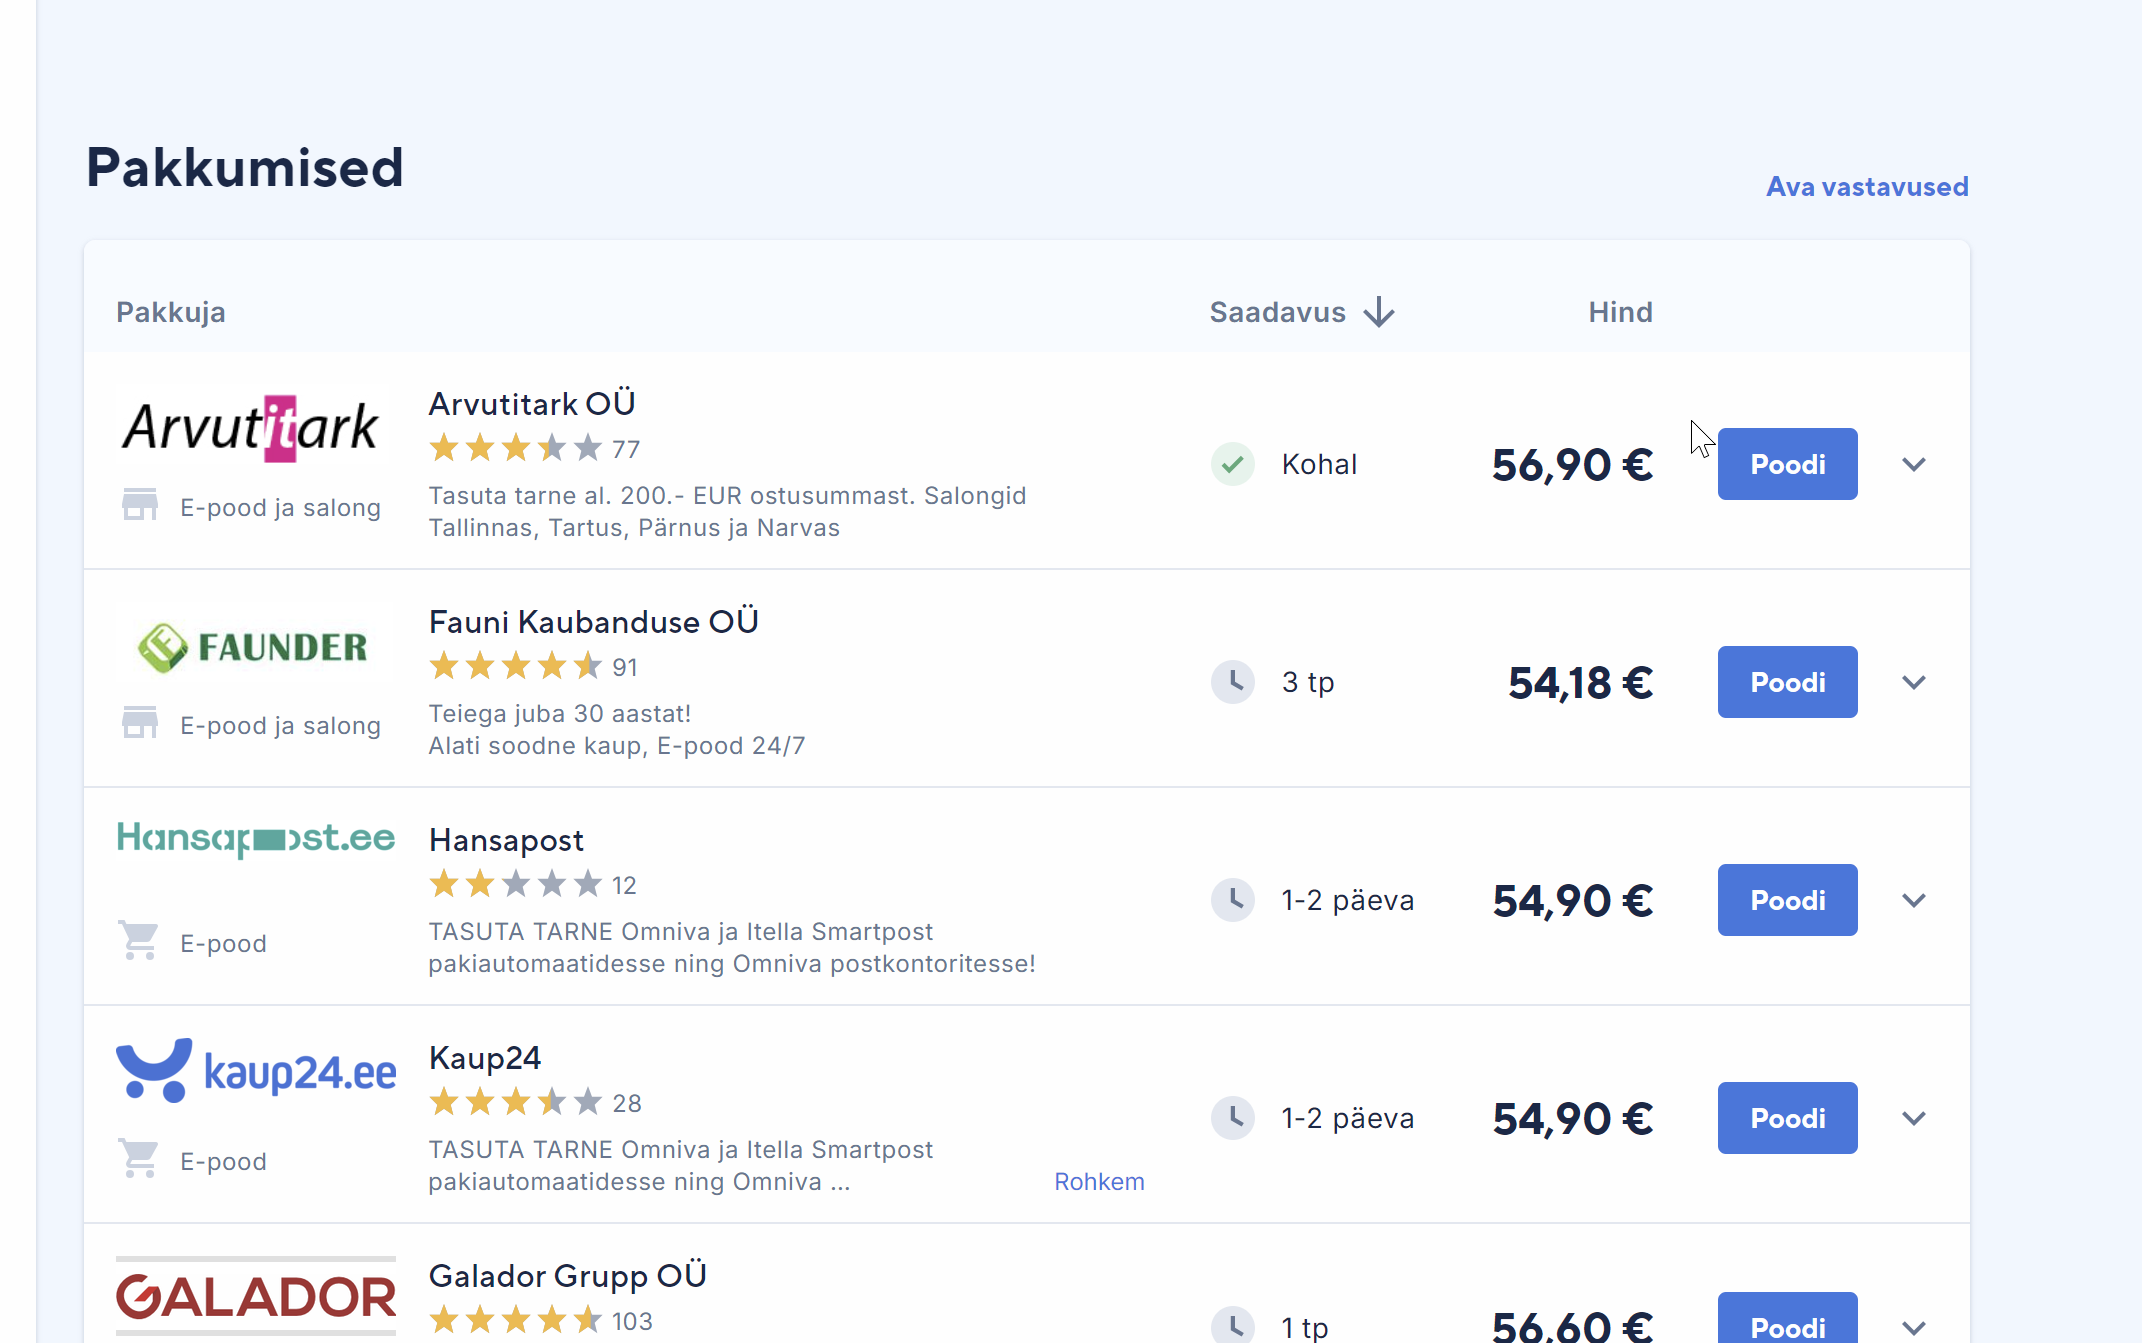This screenshot has height=1343, width=2142.
Task: Click E-pood ja salong label in Arvutitark row
Action: click(280, 507)
